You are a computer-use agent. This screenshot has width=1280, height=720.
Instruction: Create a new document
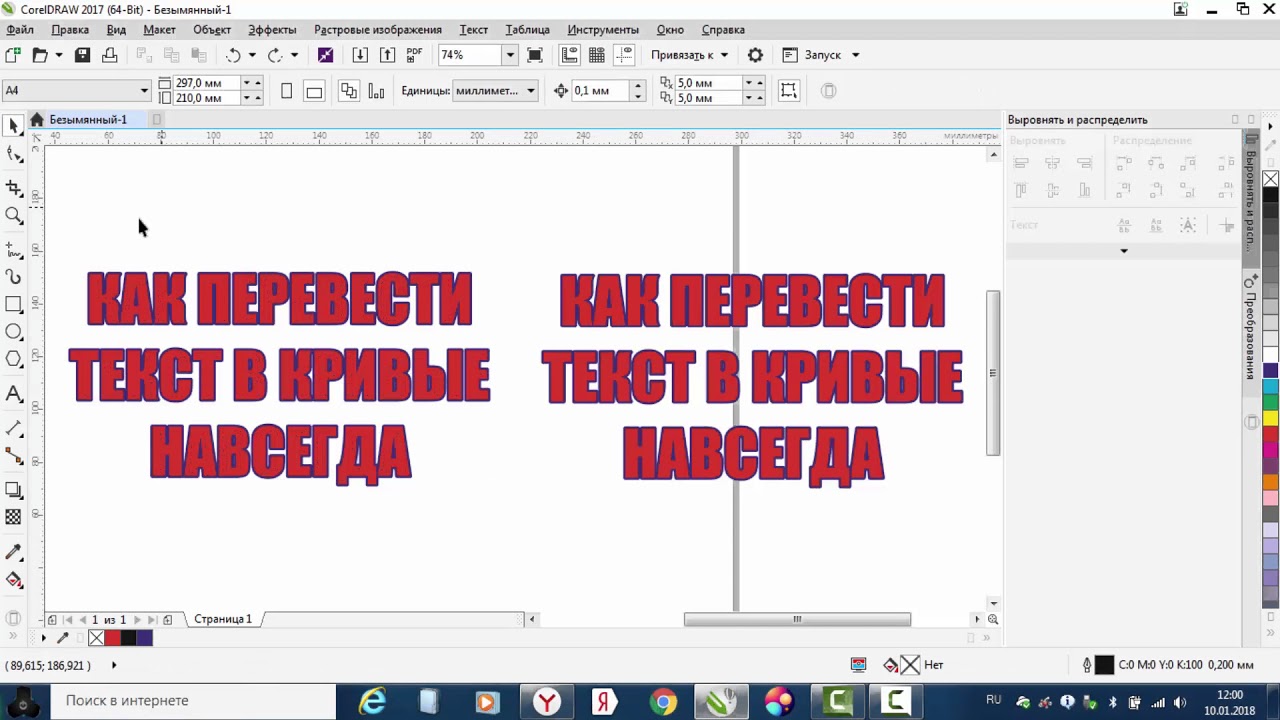(x=13, y=55)
